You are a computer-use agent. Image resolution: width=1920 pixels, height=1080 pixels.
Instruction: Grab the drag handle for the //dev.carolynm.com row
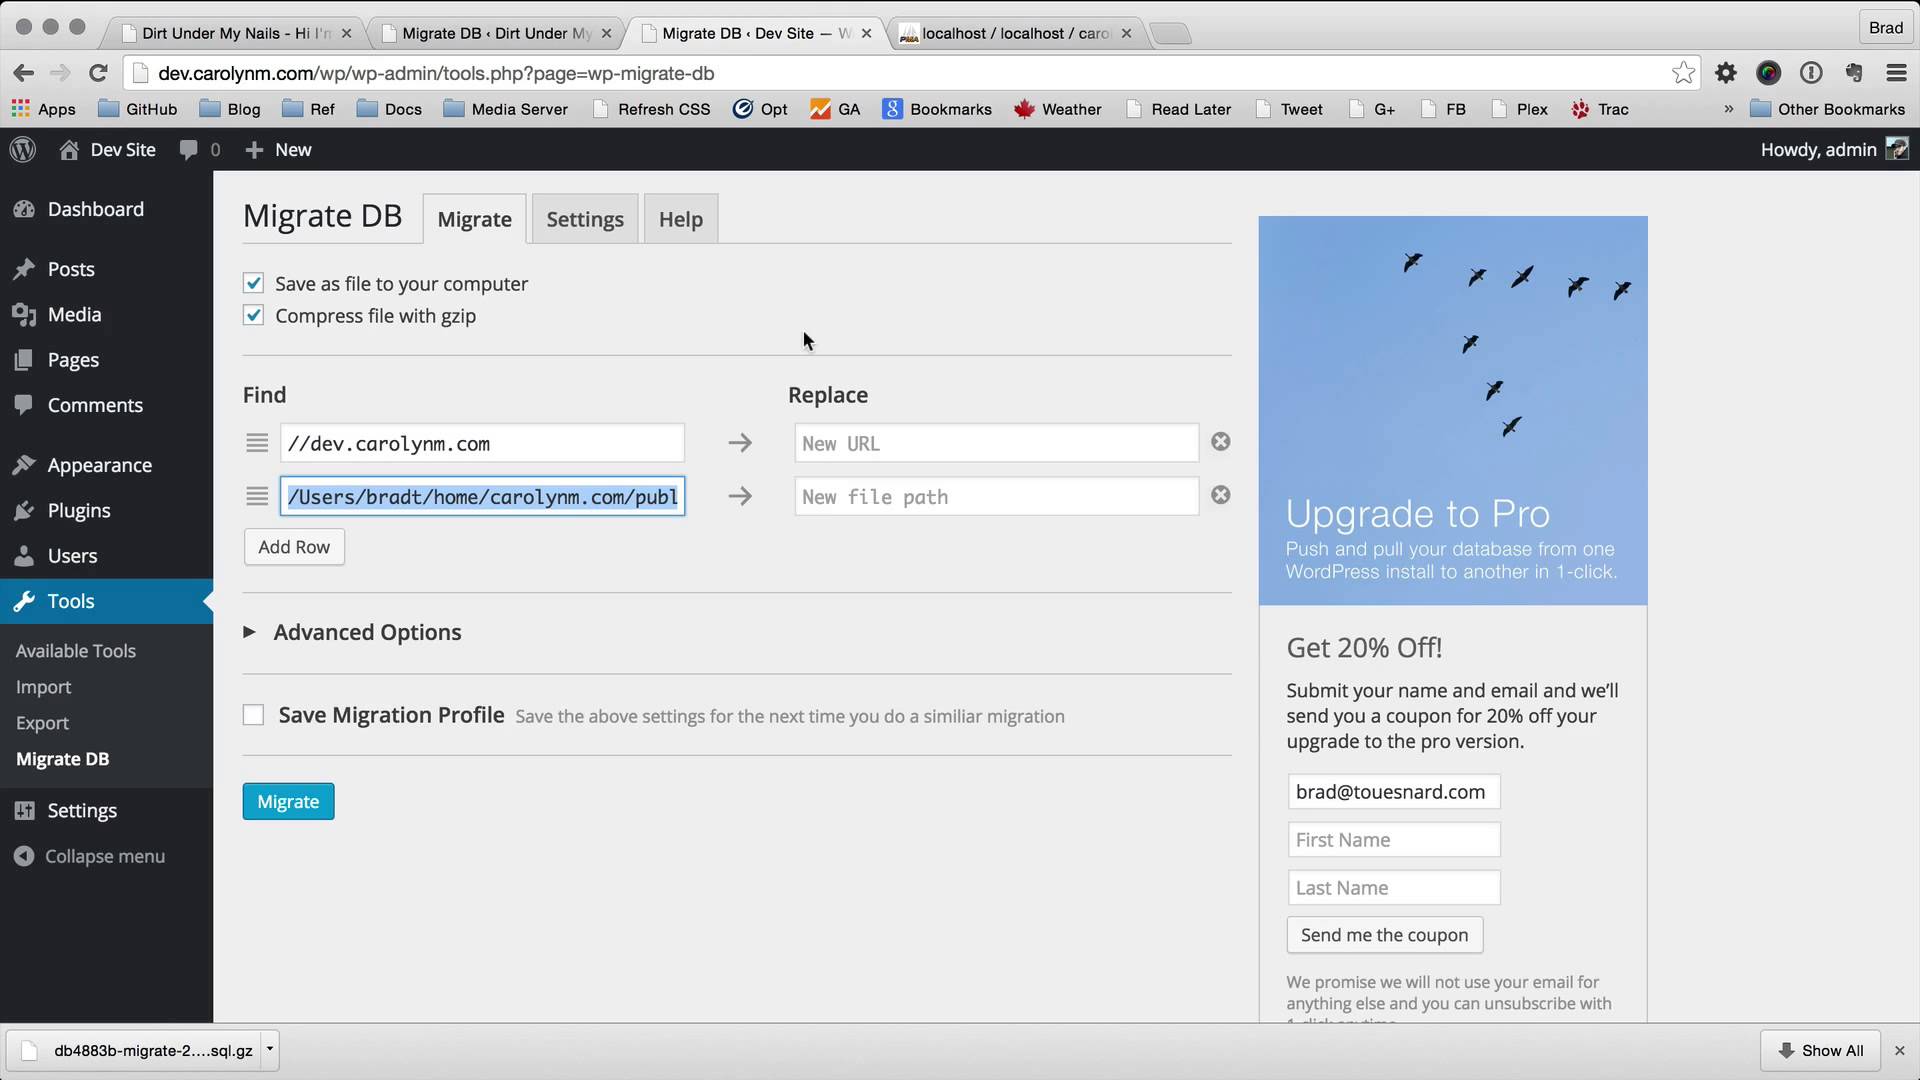click(x=257, y=443)
